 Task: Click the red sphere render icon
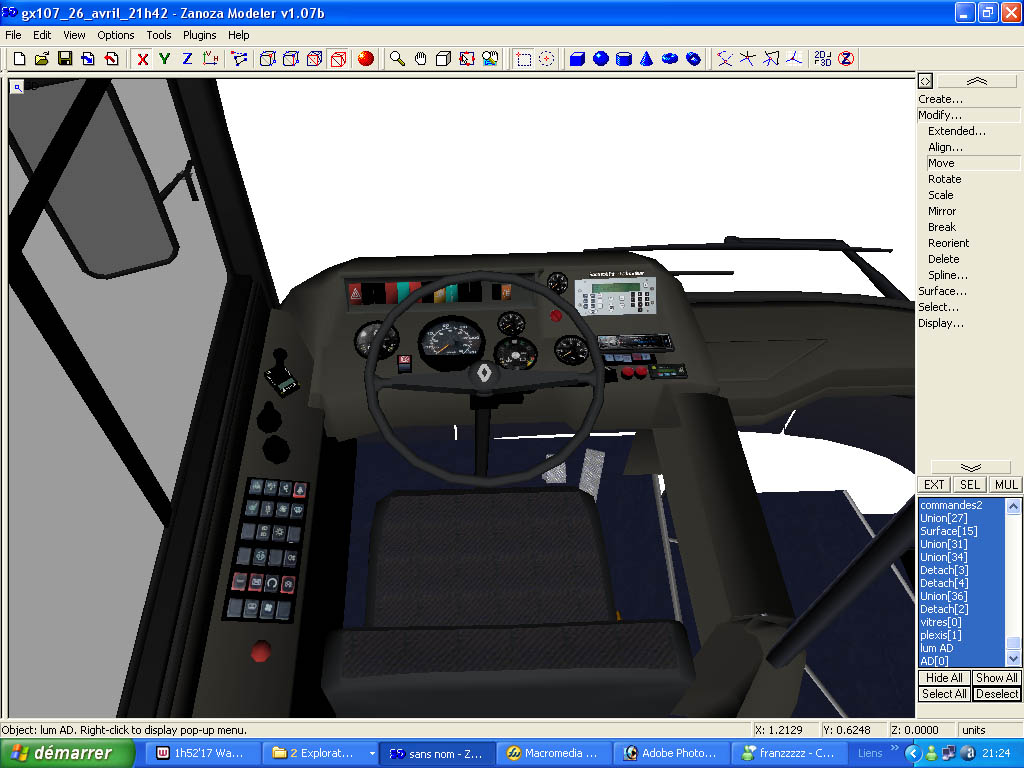click(366, 59)
